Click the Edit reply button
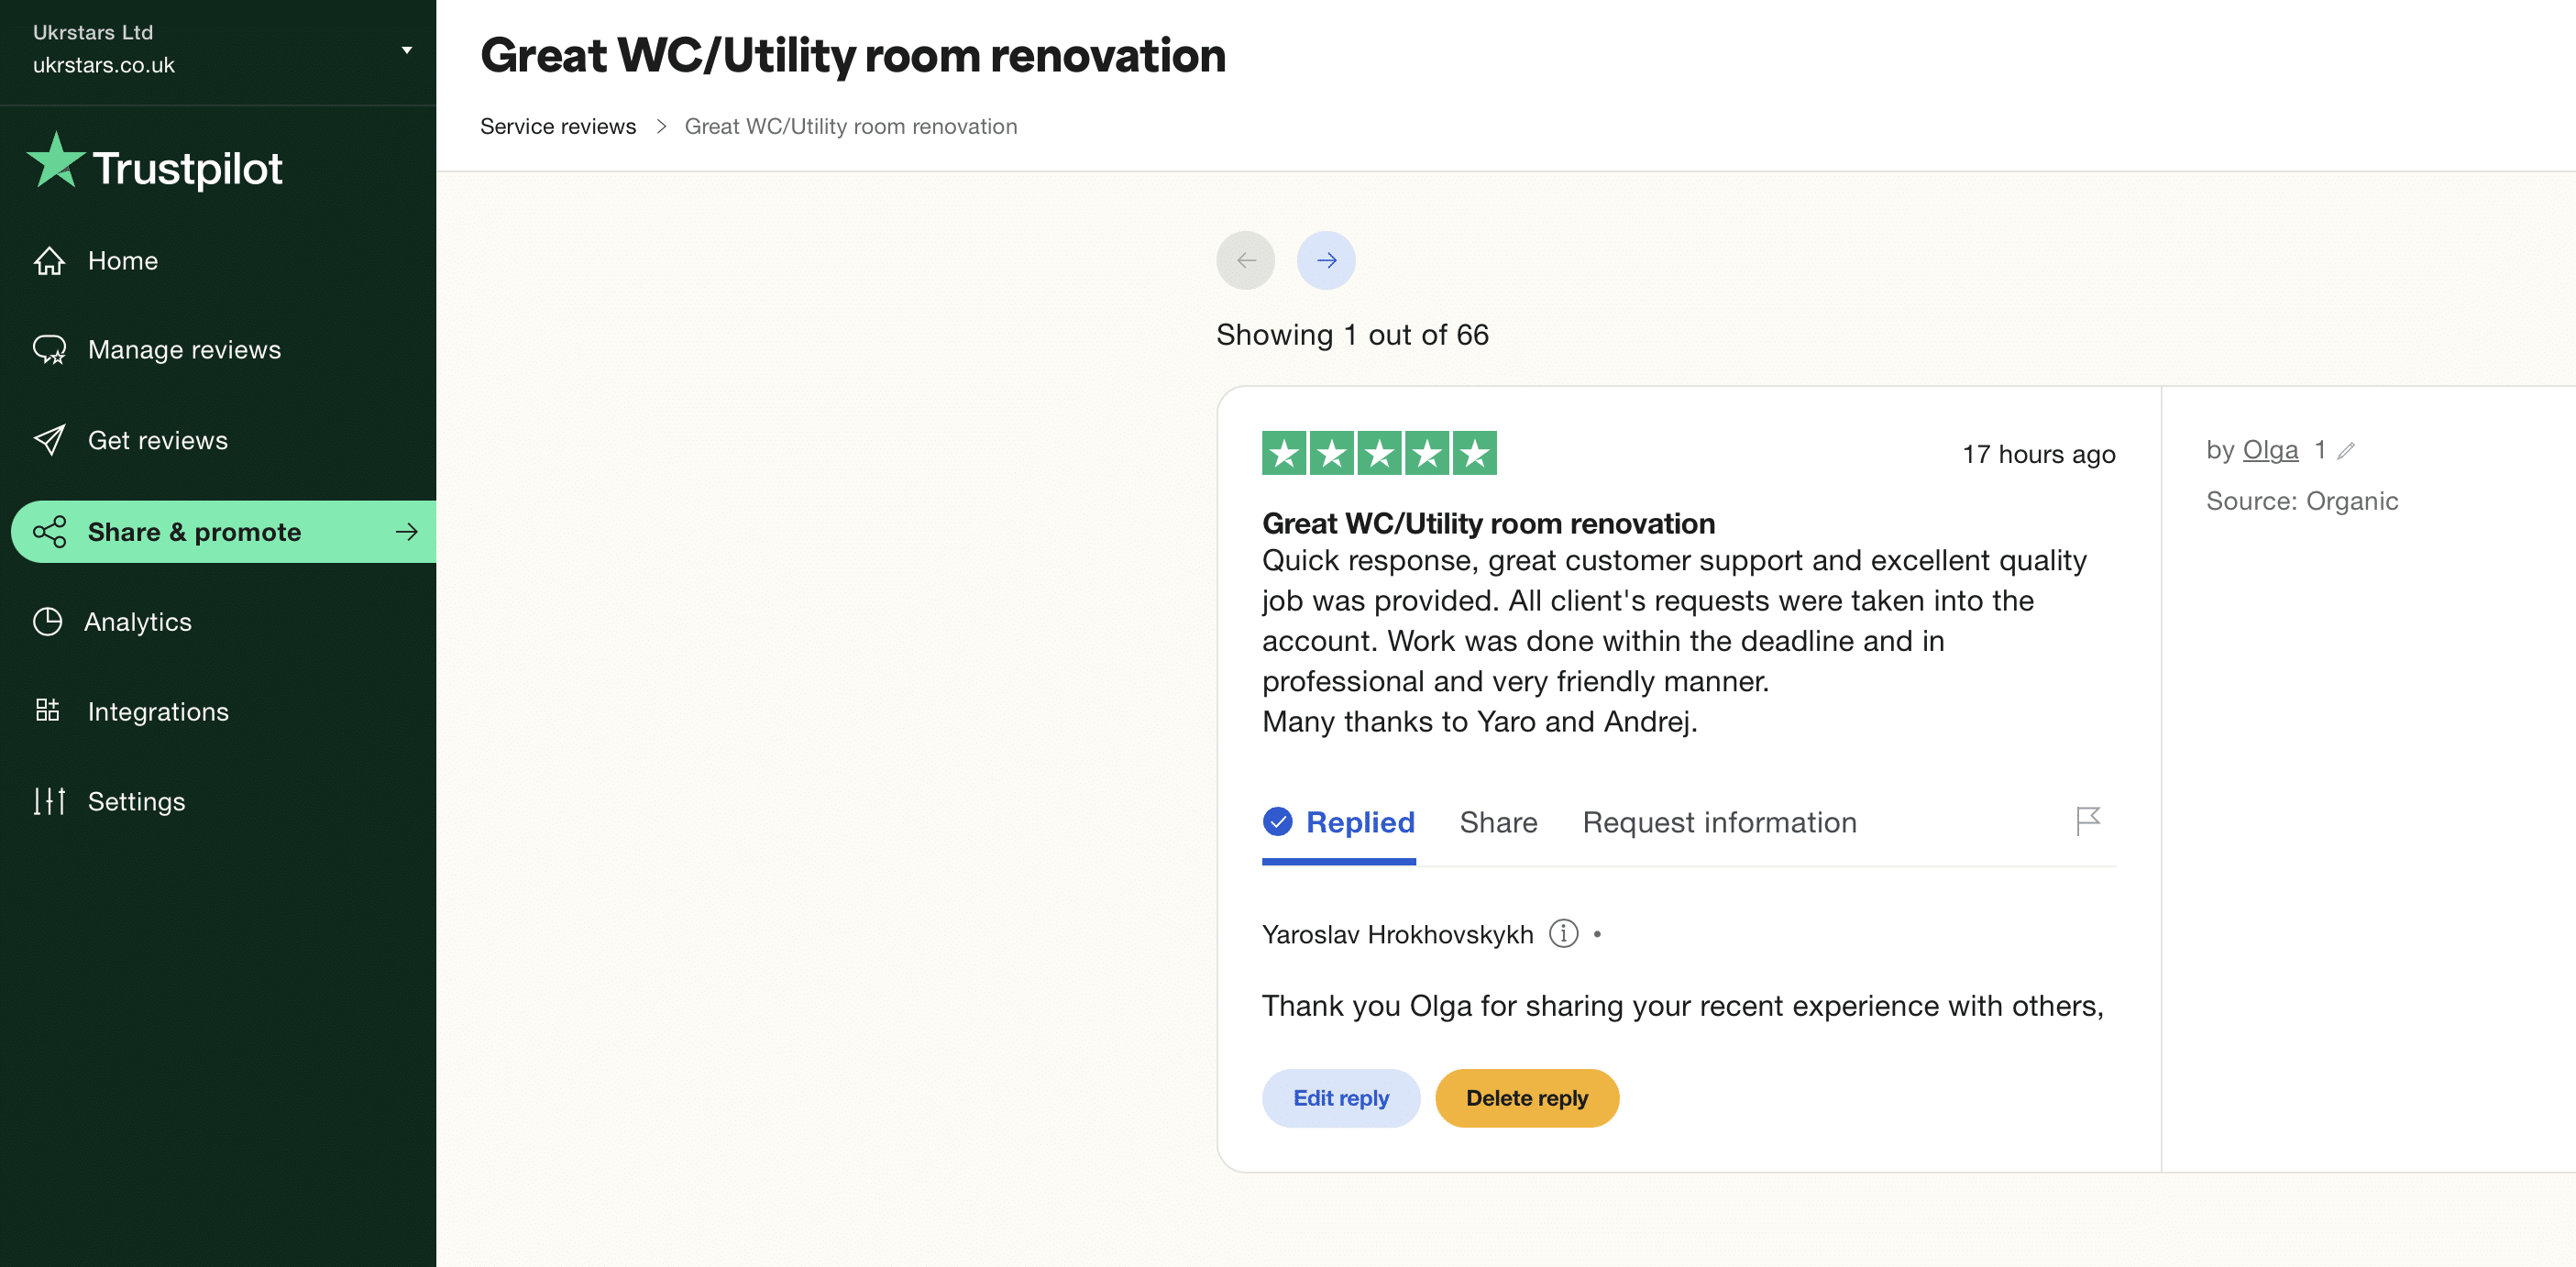The width and height of the screenshot is (2576, 1267). tap(1340, 1098)
